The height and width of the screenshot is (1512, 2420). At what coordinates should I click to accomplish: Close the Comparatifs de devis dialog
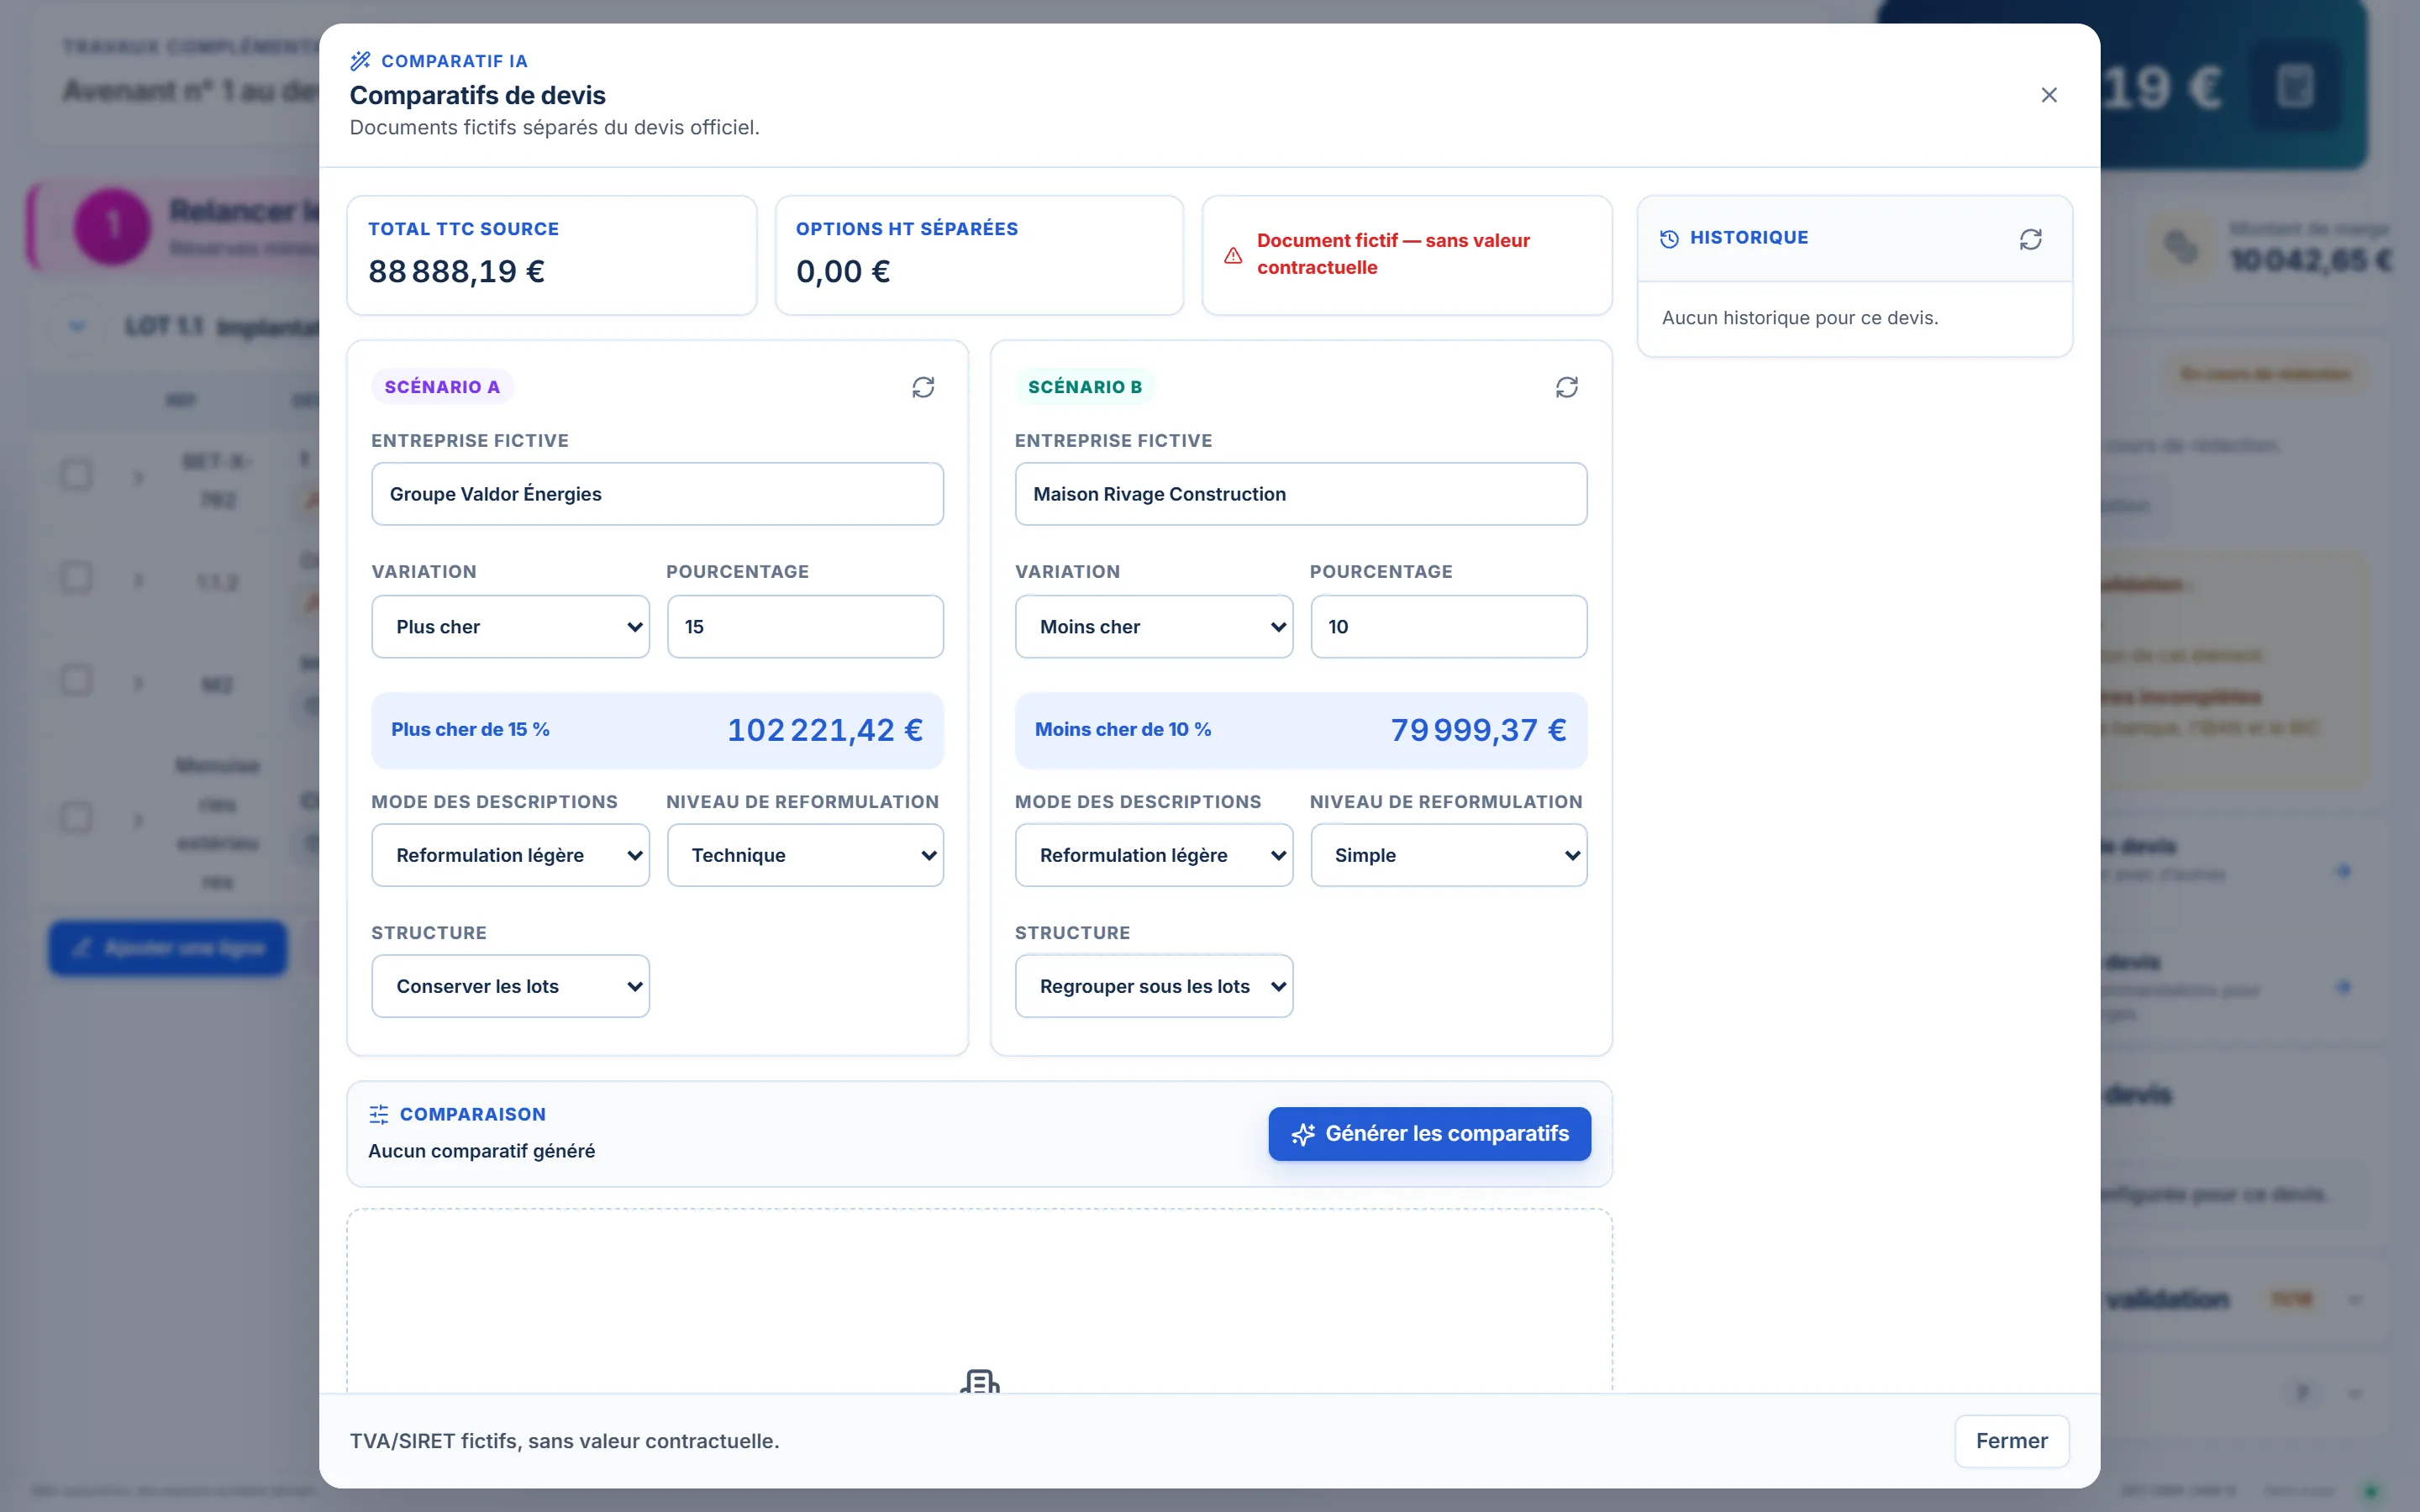(x=2048, y=95)
